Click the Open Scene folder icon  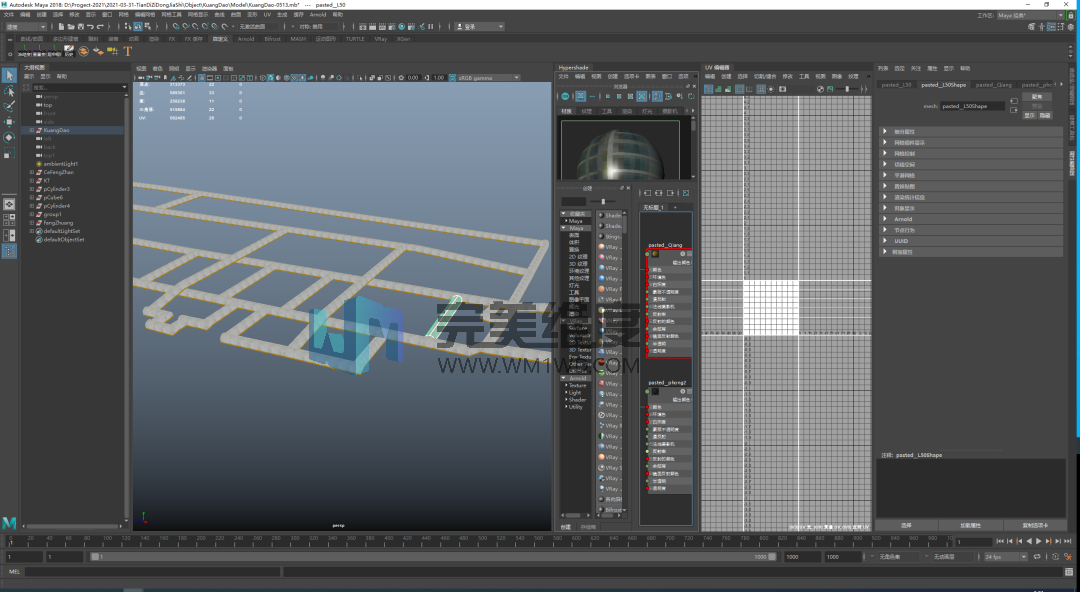click(x=71, y=27)
